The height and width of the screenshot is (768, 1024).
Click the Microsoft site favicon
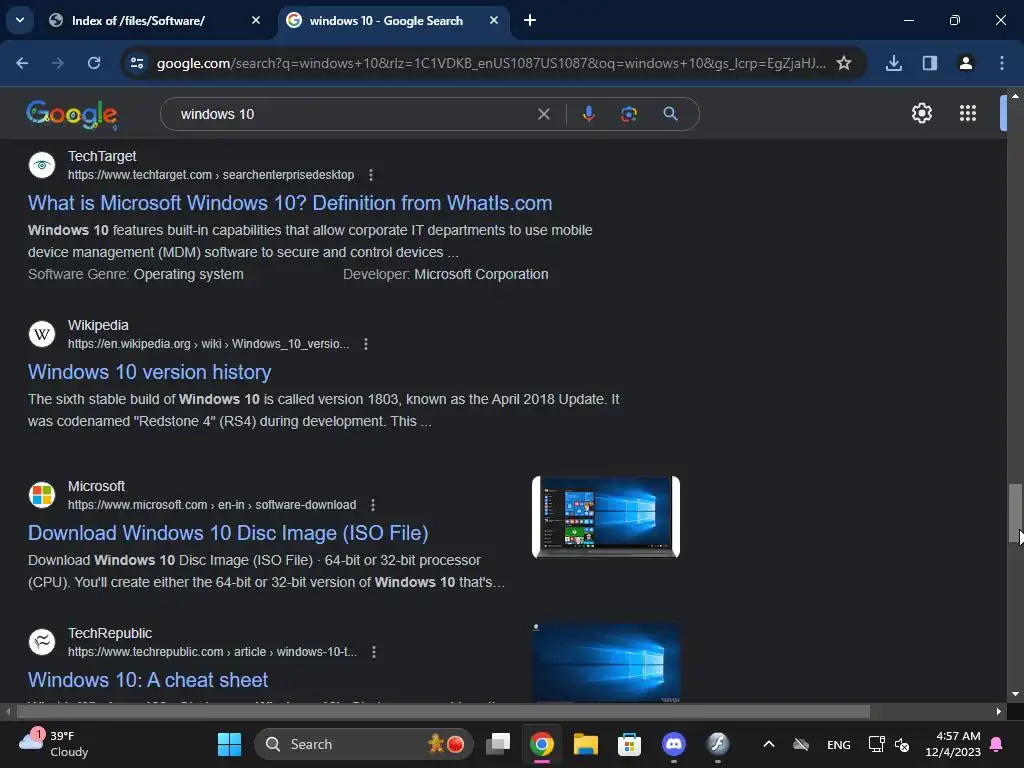(42, 495)
